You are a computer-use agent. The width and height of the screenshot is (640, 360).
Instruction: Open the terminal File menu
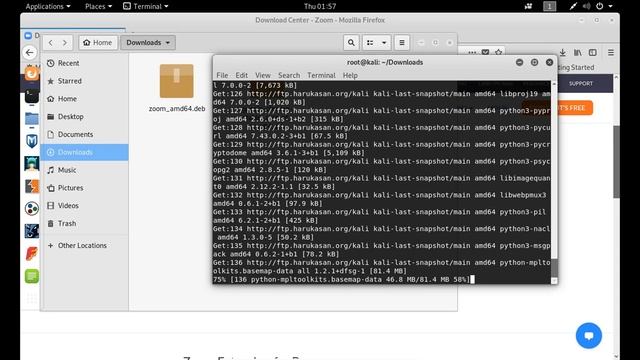pos(222,75)
